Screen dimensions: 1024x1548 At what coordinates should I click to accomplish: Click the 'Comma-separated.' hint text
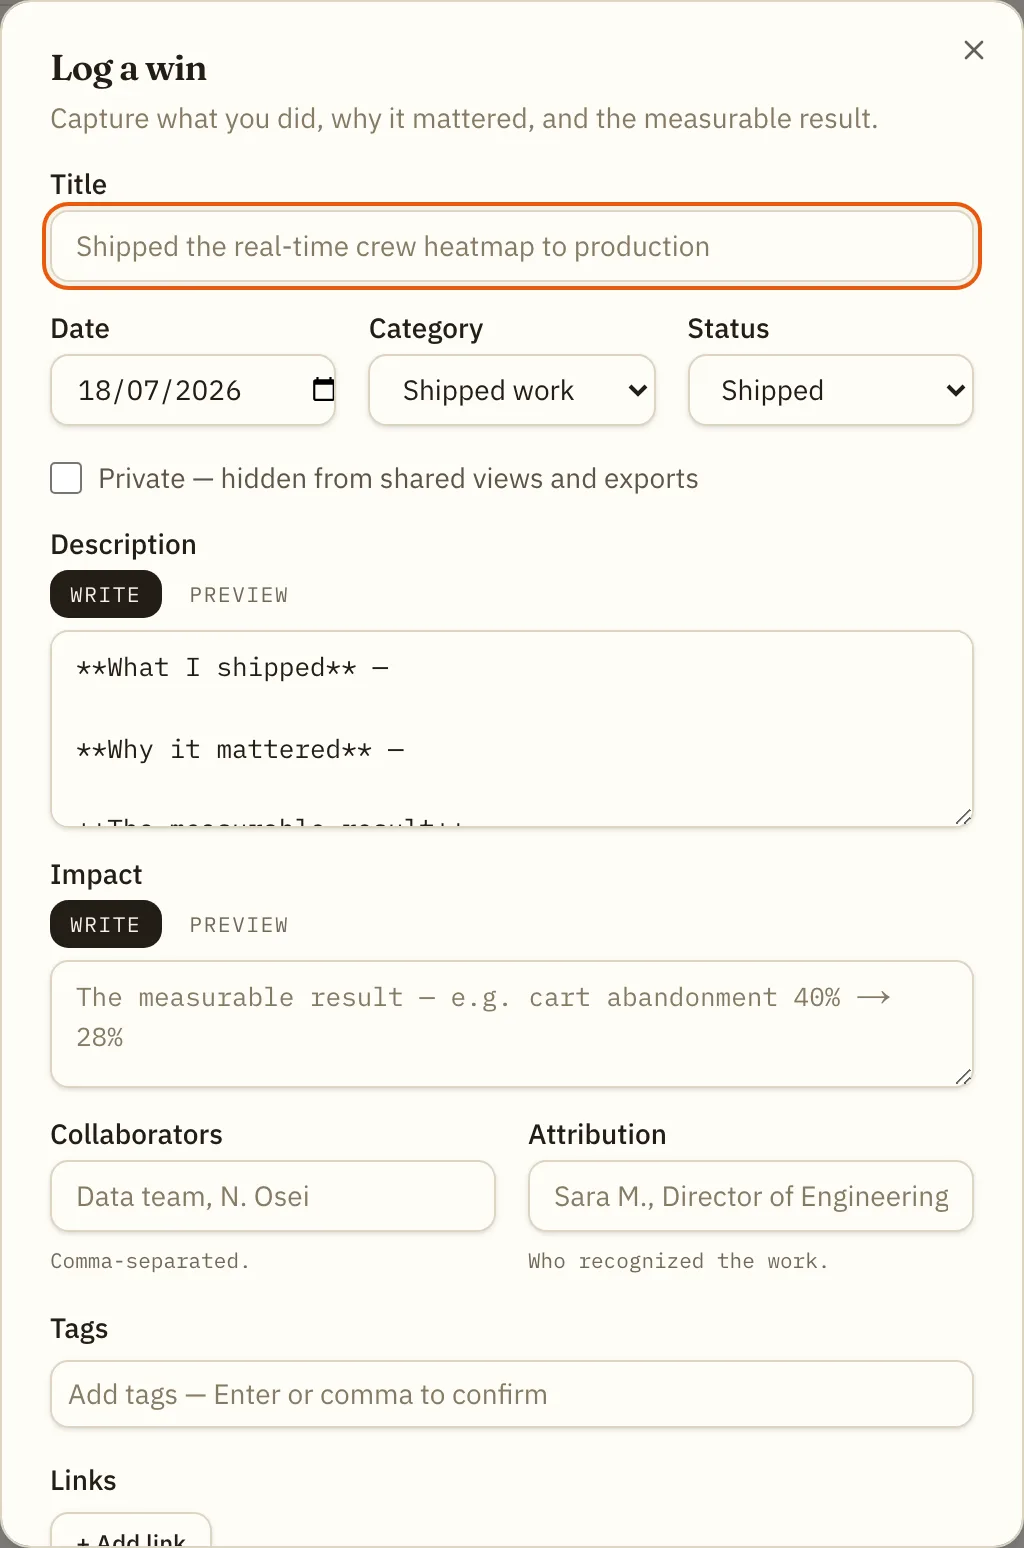tap(150, 1261)
